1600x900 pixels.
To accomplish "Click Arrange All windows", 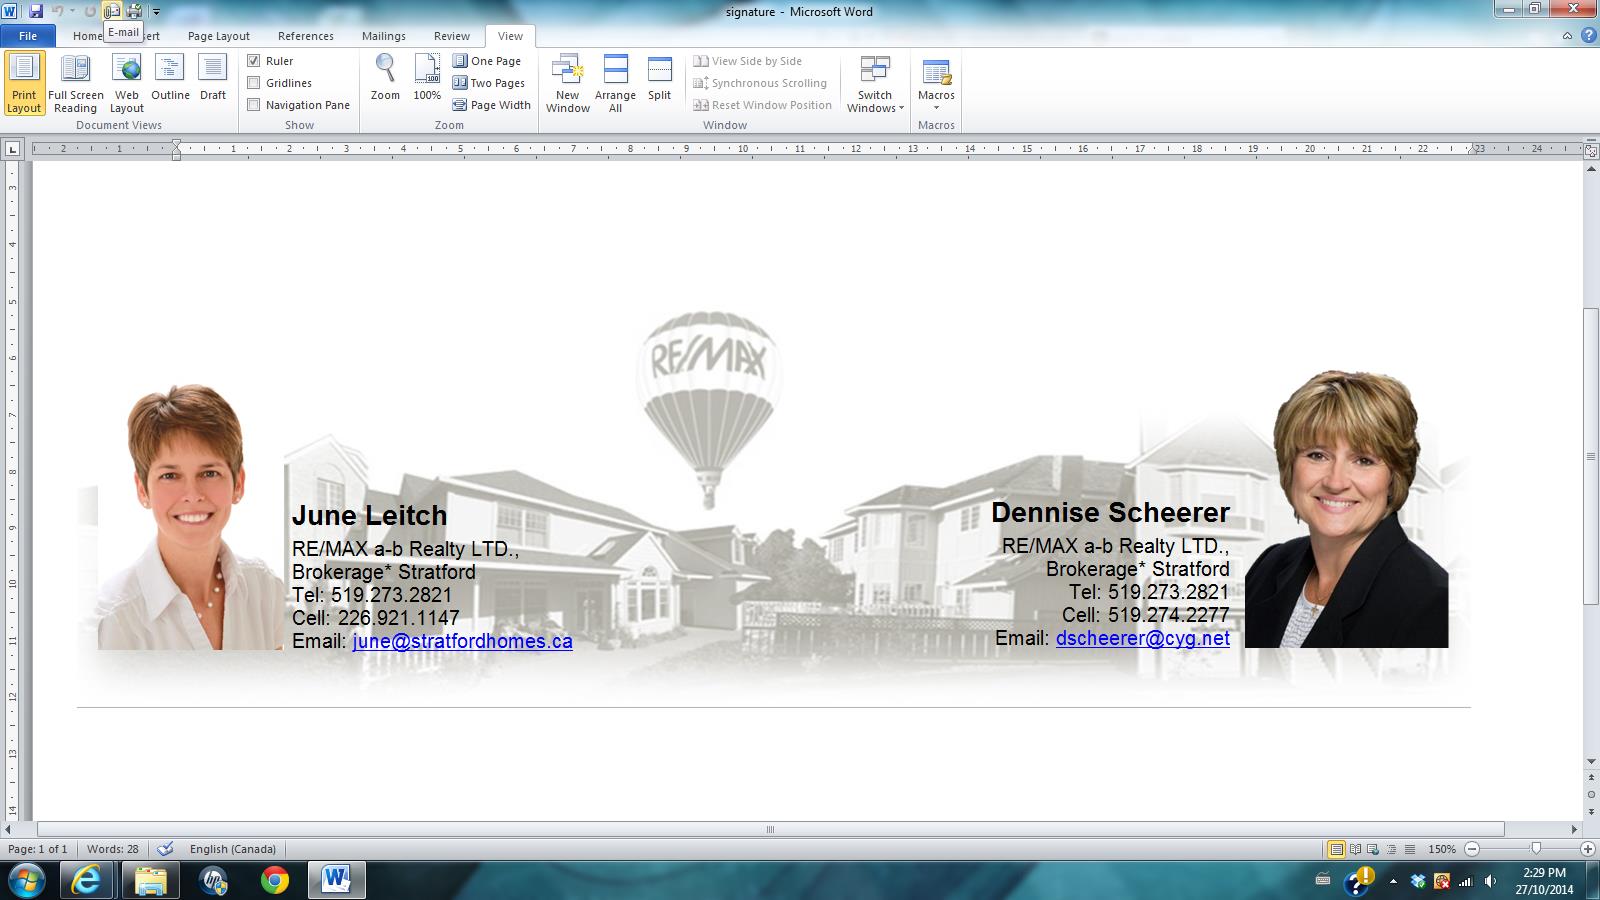I will pos(615,84).
